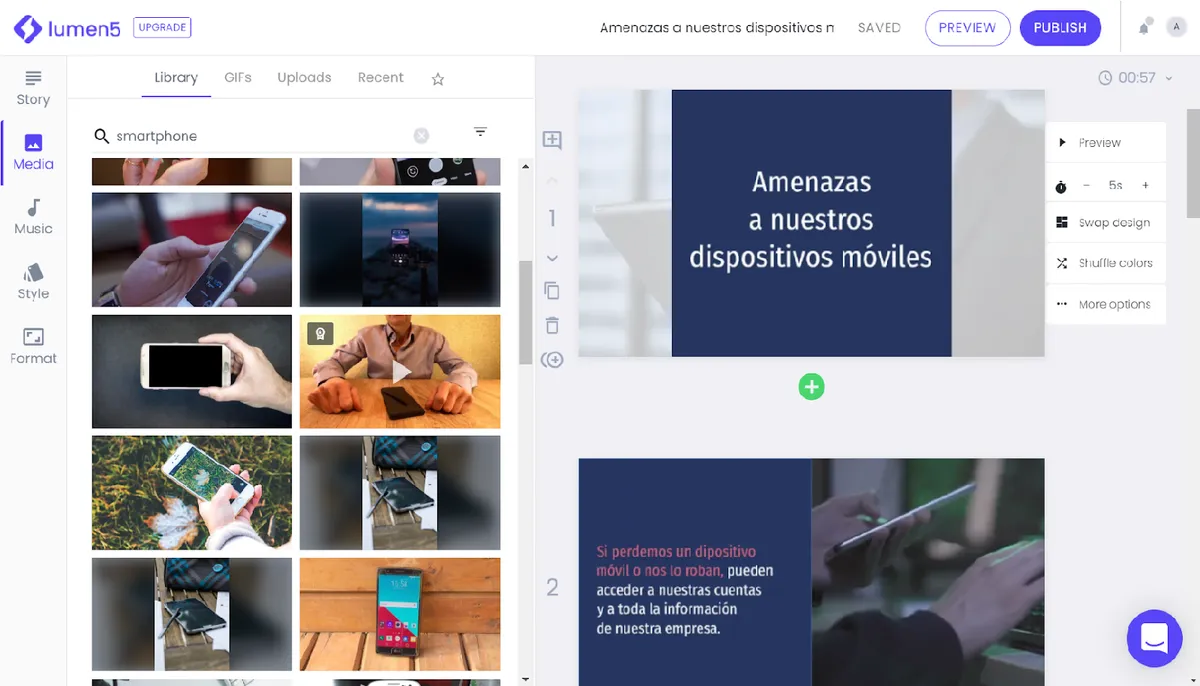Click the search magnifier icon
The image size is (1200, 686).
[x=101, y=136]
